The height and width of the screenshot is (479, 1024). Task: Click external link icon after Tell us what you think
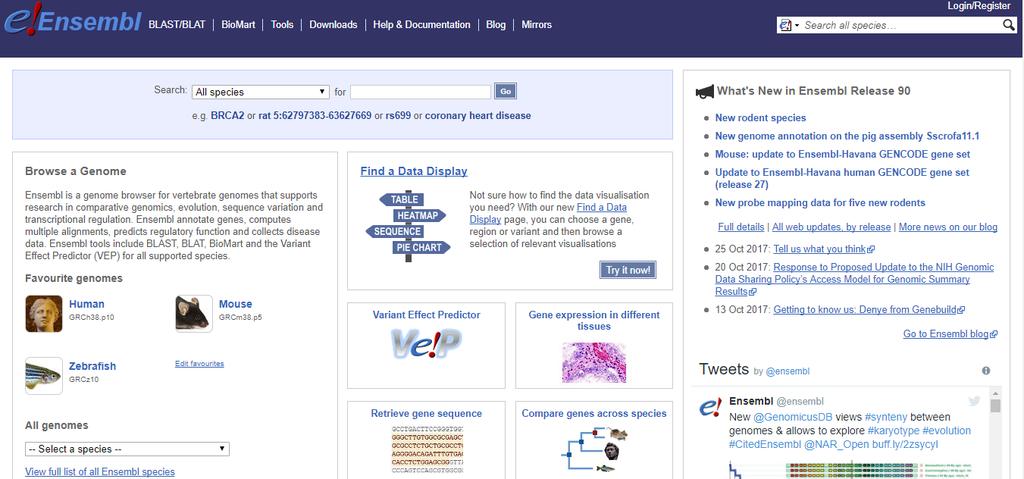871,250
